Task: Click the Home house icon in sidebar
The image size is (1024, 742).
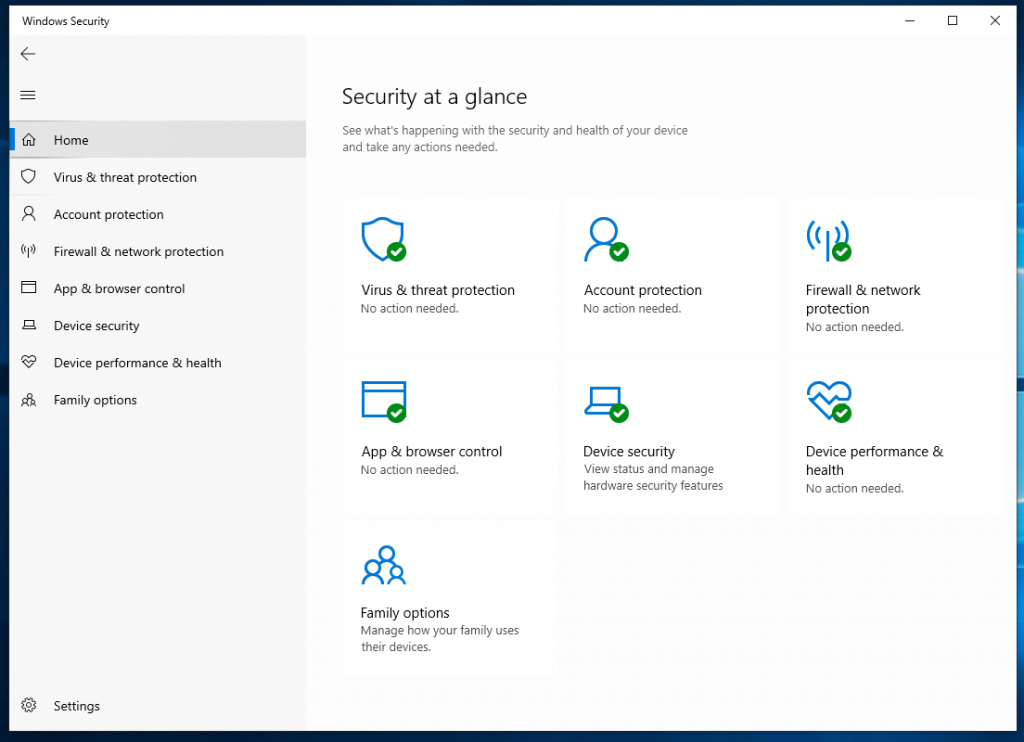Action: [29, 140]
